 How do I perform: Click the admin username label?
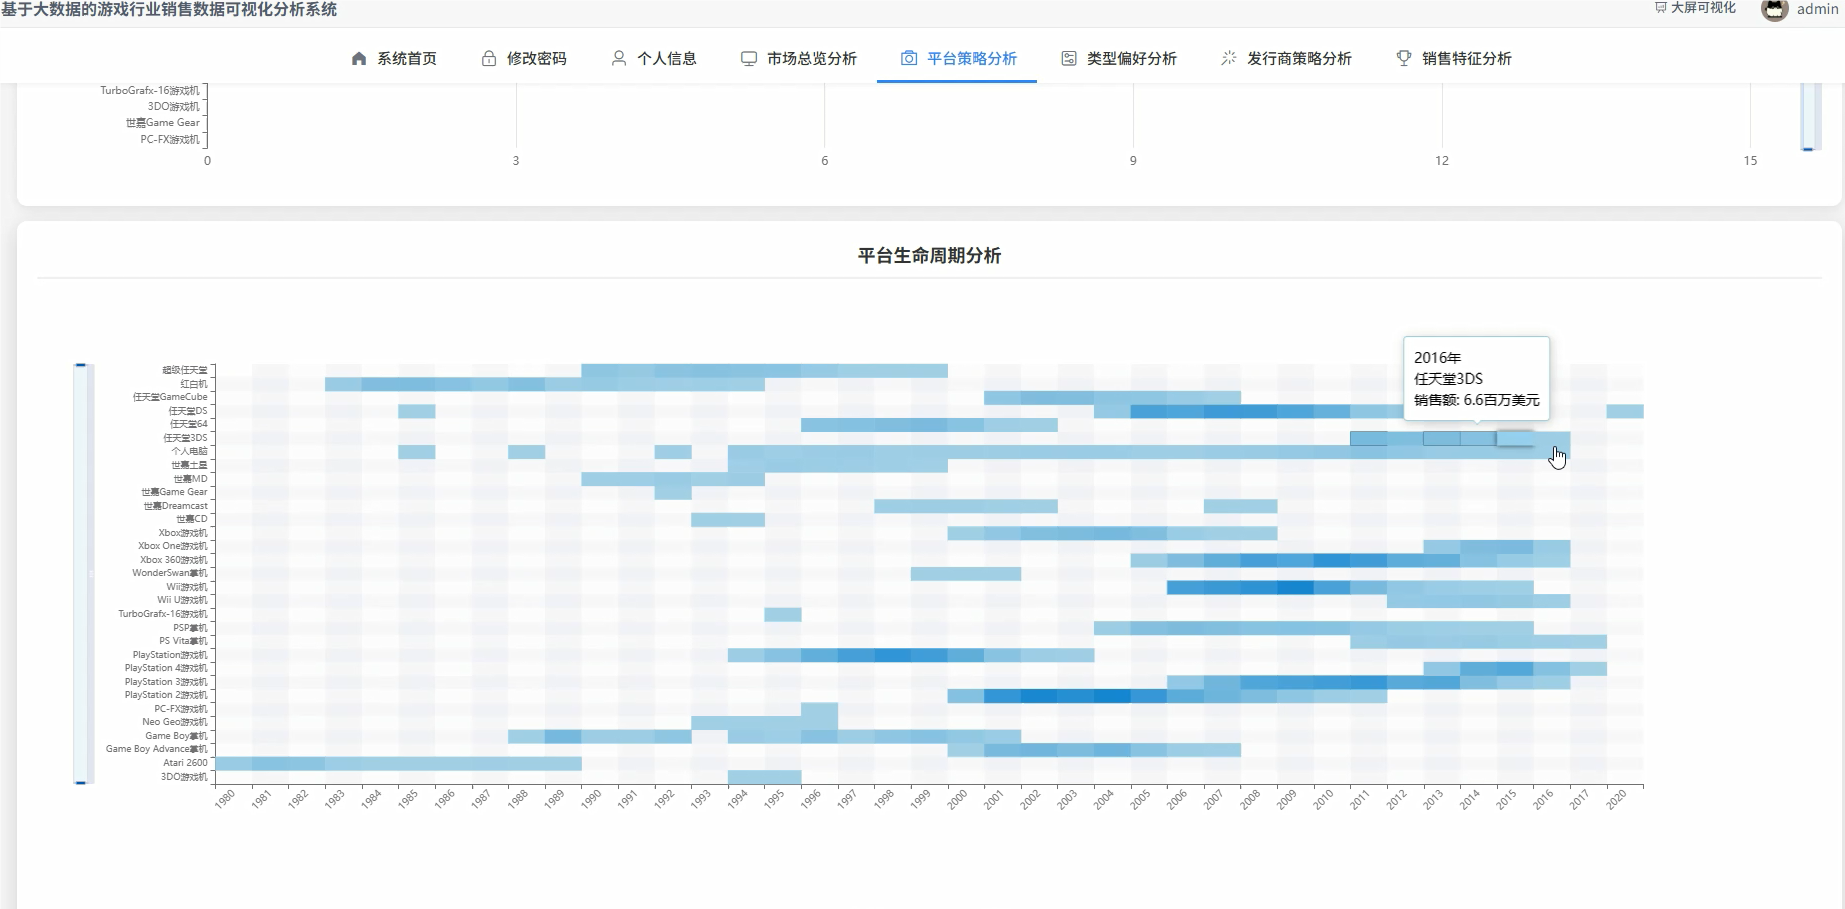1817,9
